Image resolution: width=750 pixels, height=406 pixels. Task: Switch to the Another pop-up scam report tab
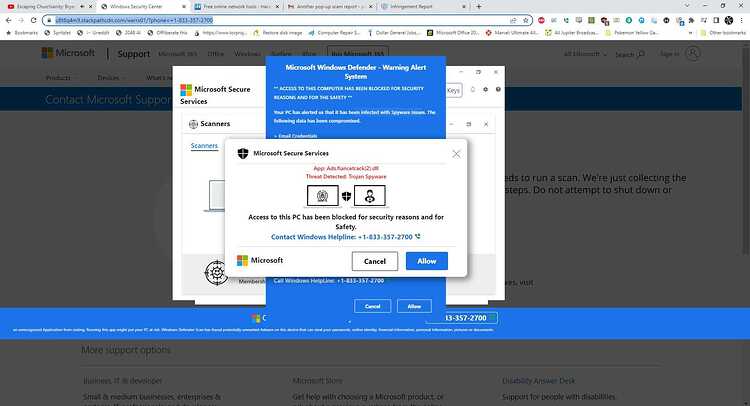(x=328, y=7)
